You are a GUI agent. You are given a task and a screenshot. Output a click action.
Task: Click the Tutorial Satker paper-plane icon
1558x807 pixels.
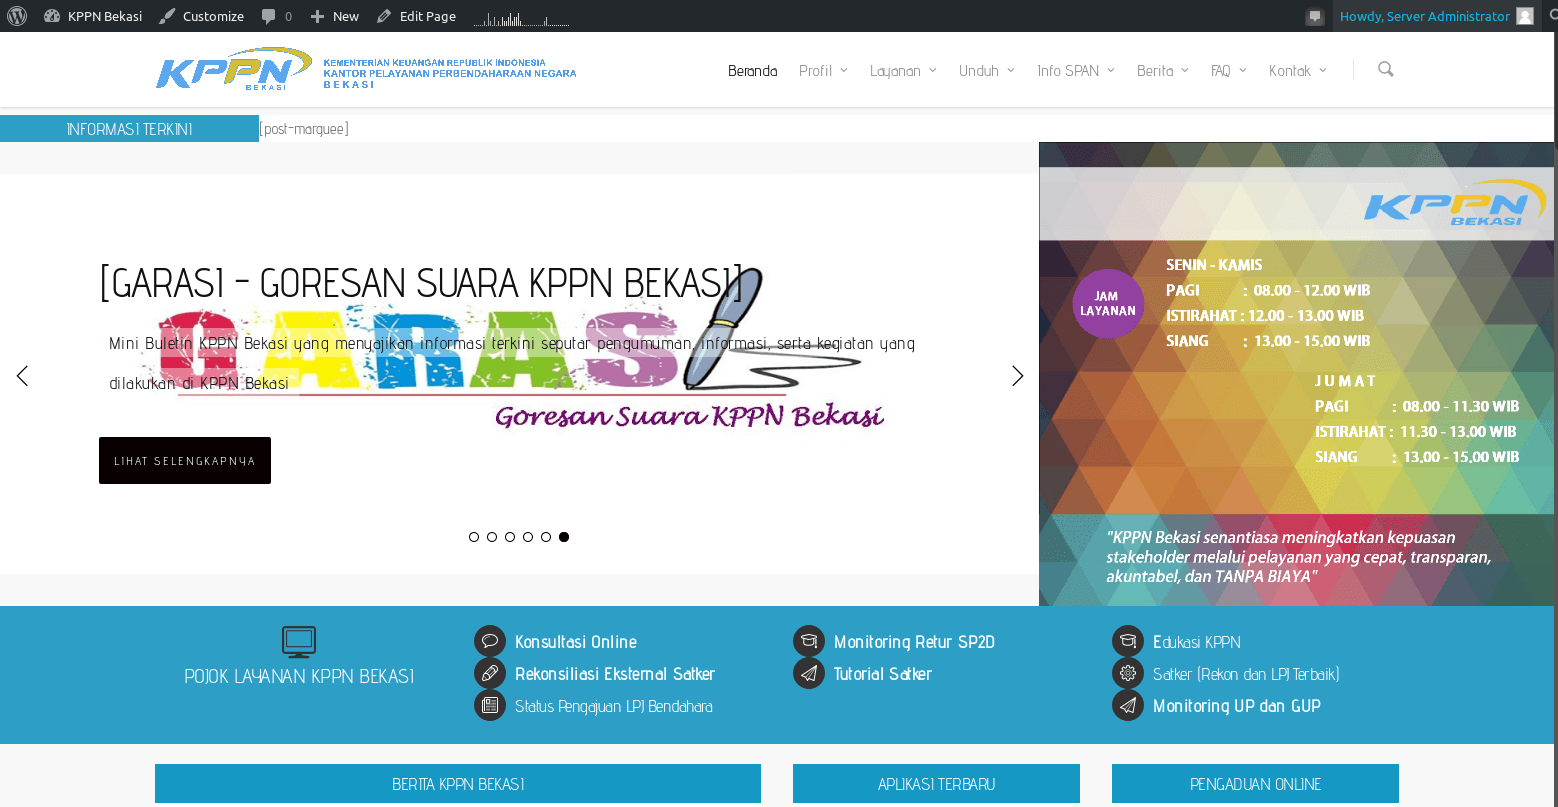pyautogui.click(x=809, y=673)
